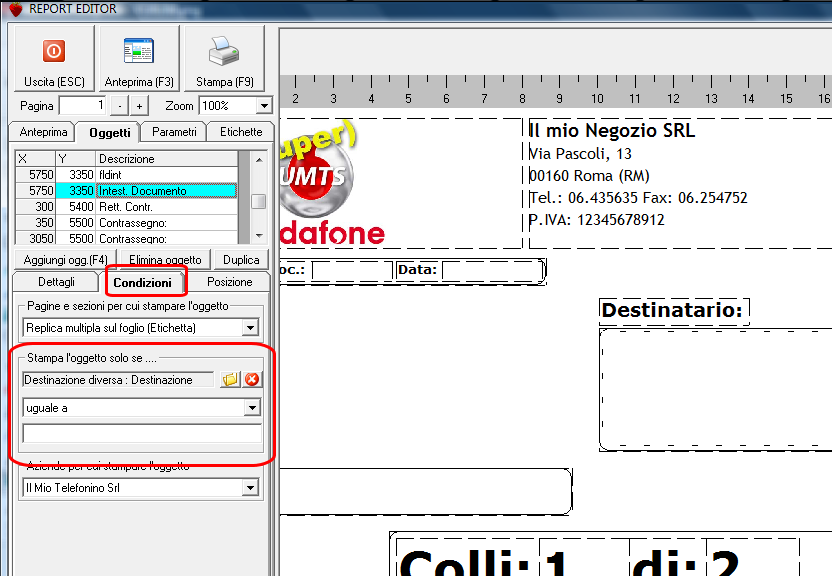This screenshot has height=576, width=832.
Task: Switch to the Etichette tab
Action: point(241,132)
